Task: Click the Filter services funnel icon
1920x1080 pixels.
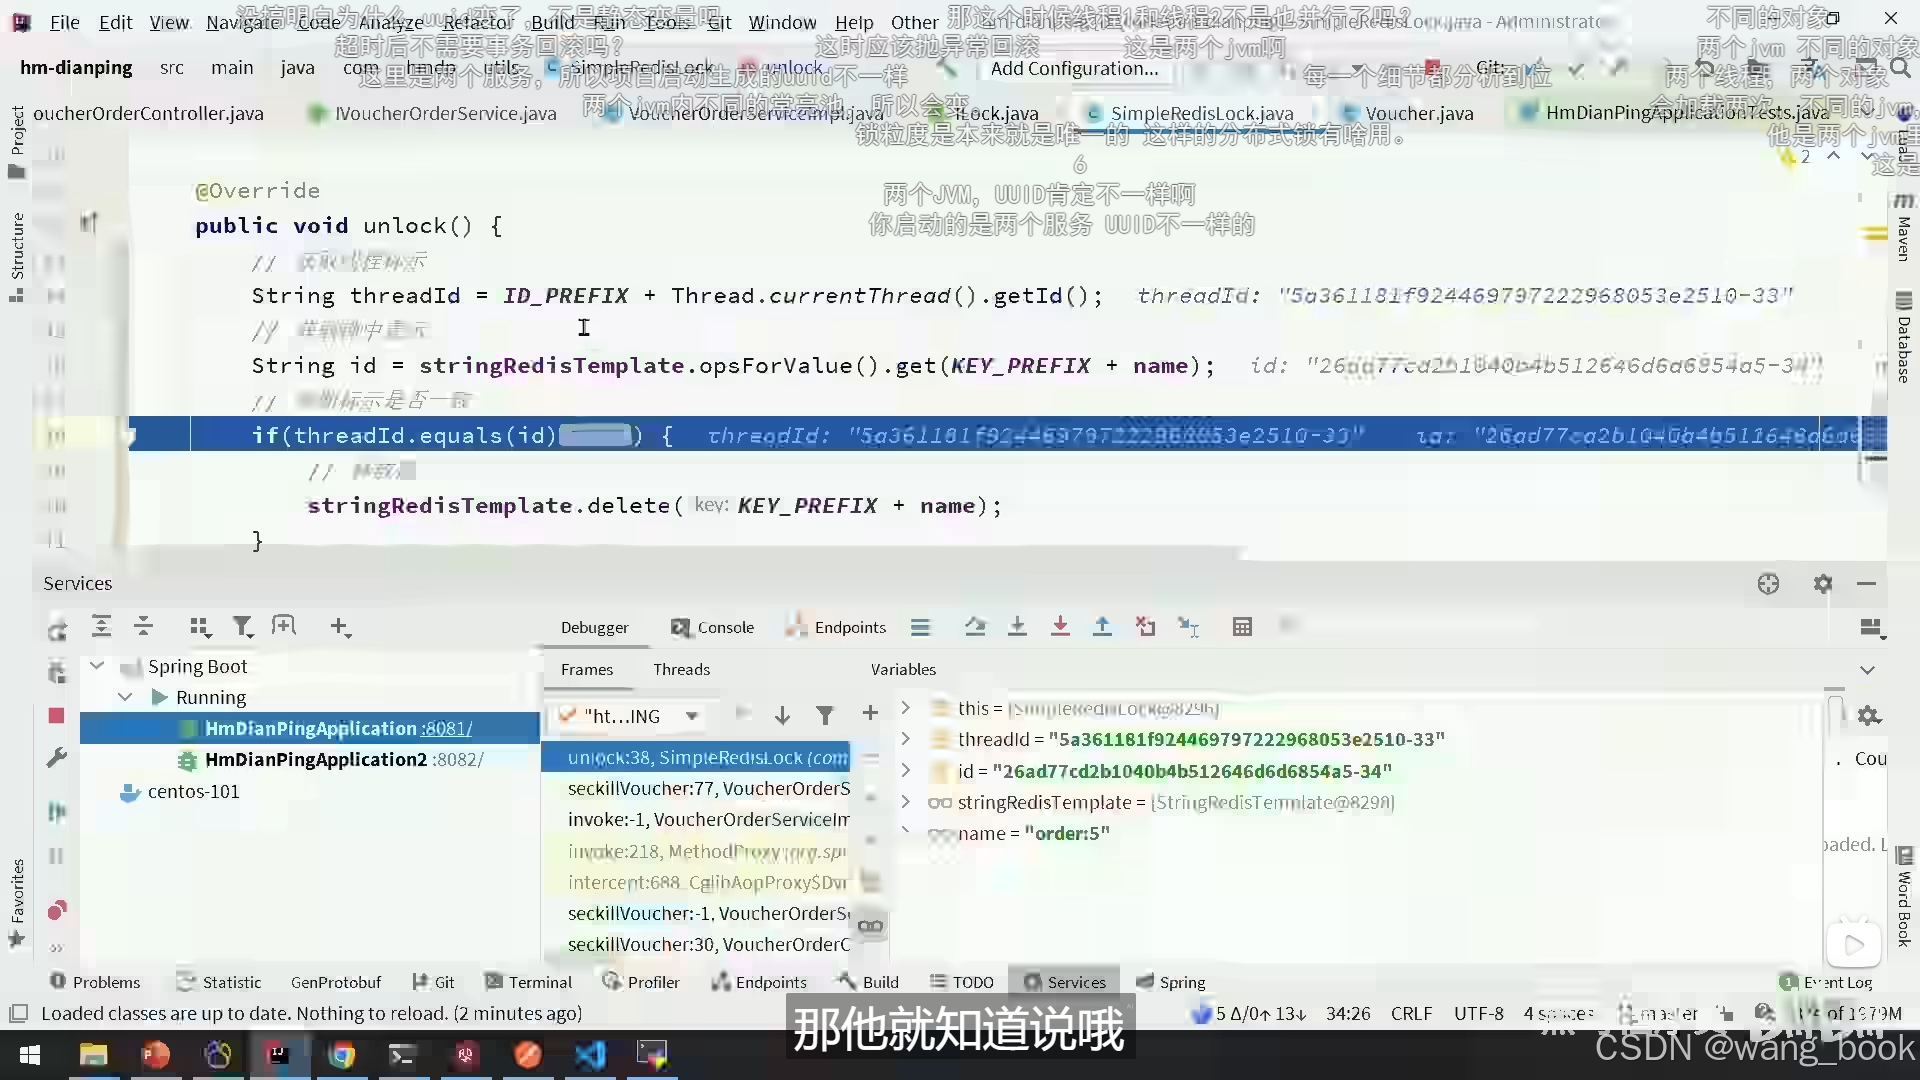Action: pos(242,627)
